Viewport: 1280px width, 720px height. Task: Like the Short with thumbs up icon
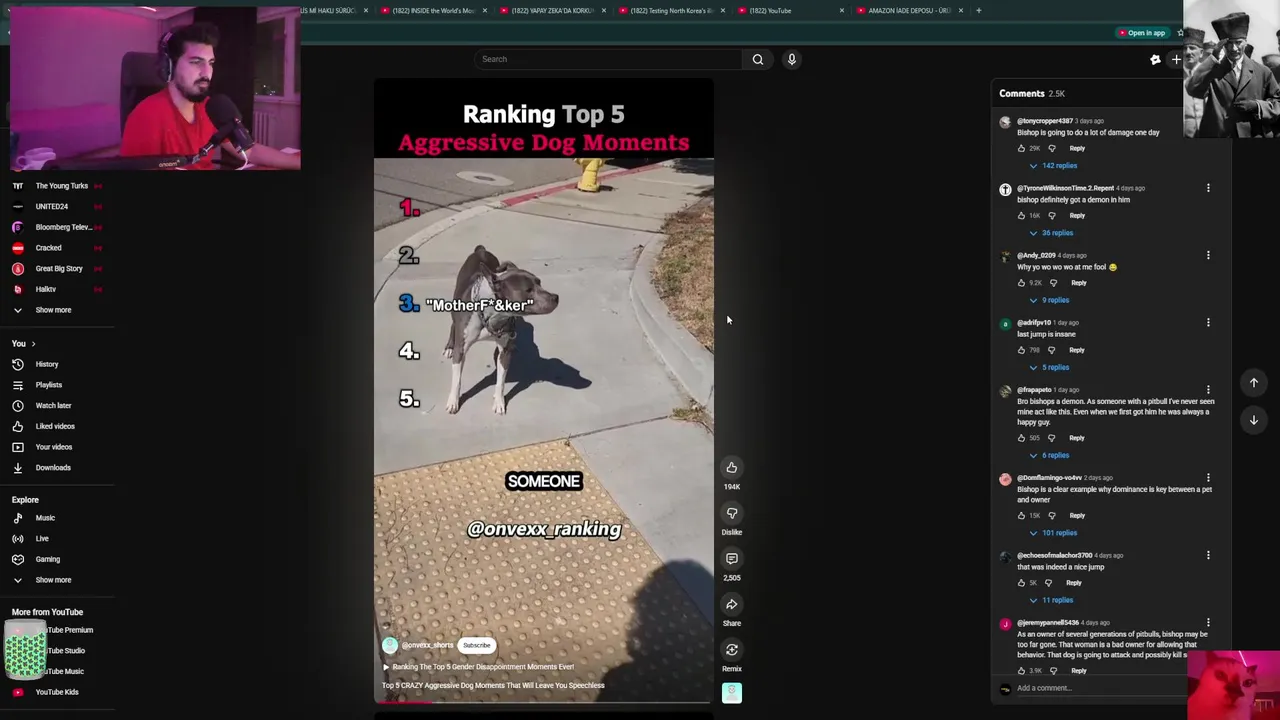[x=732, y=468]
